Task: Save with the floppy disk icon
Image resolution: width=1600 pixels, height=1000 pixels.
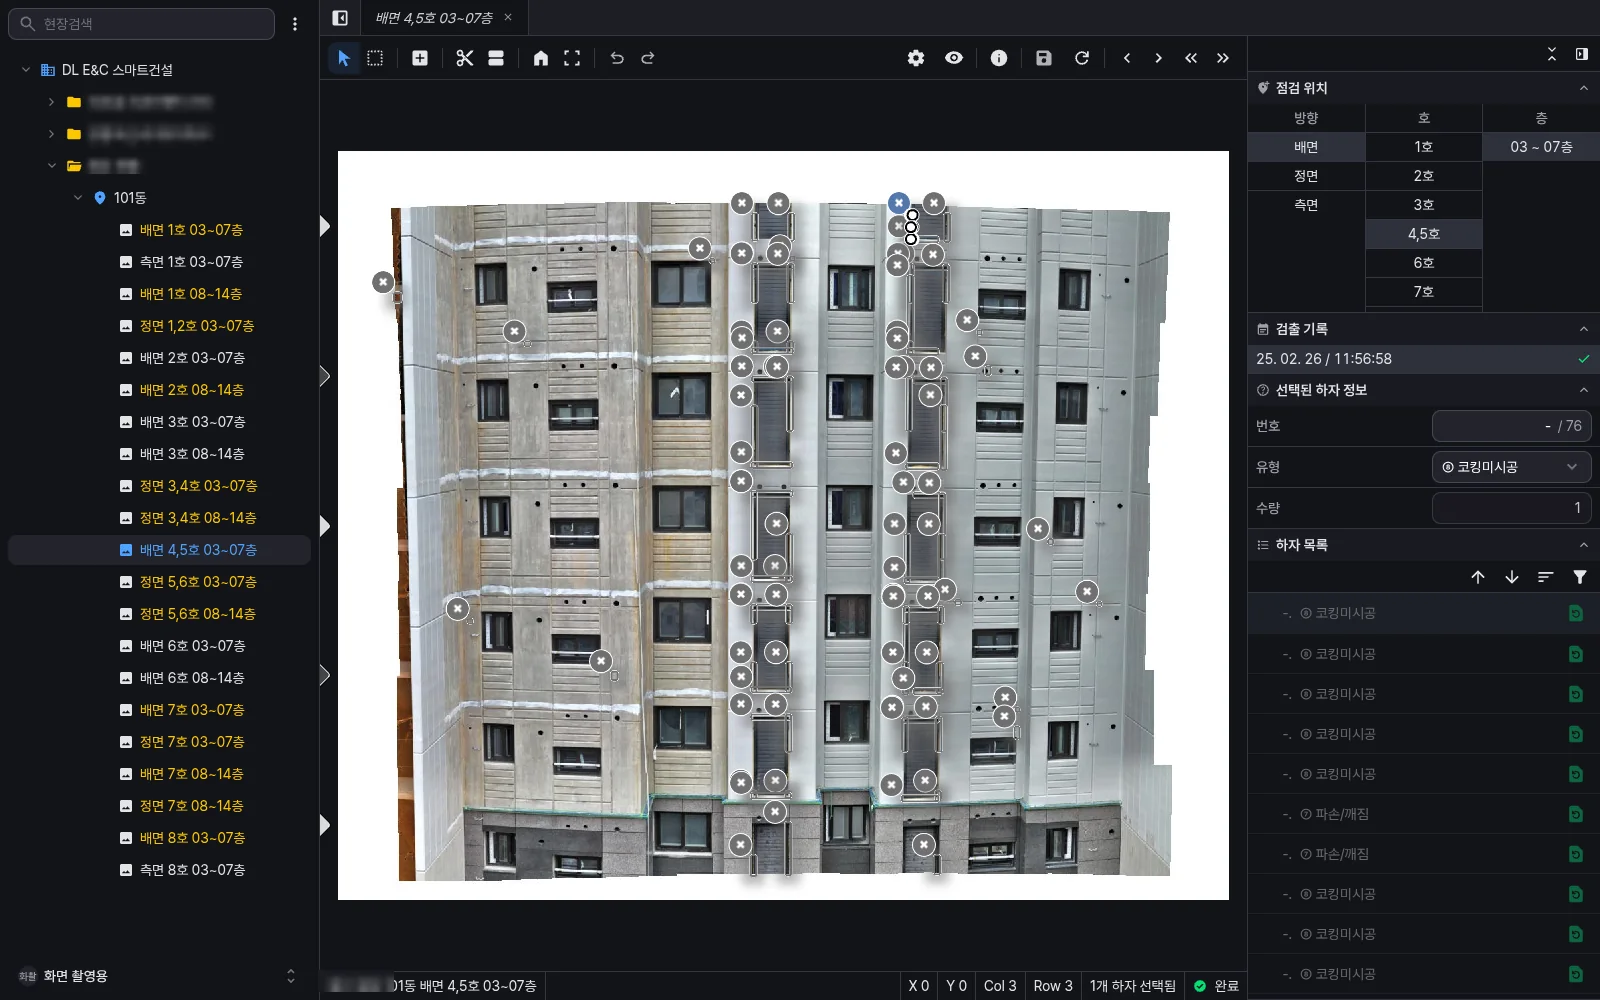Action: pos(1044,58)
